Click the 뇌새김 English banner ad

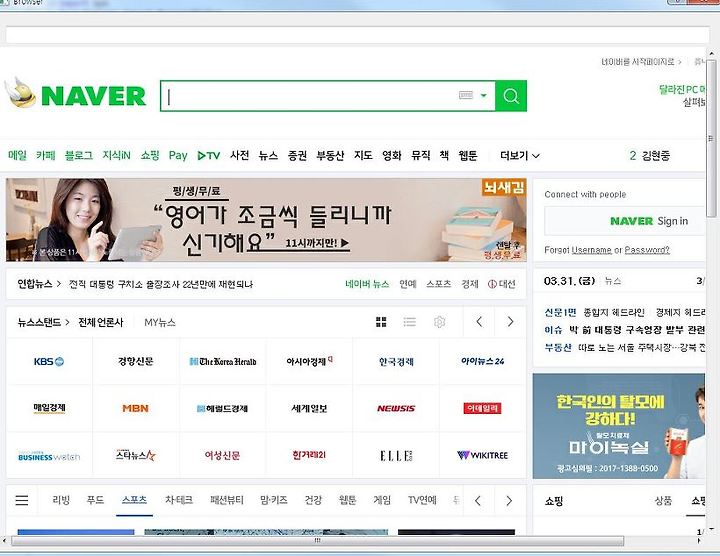tap(266, 220)
